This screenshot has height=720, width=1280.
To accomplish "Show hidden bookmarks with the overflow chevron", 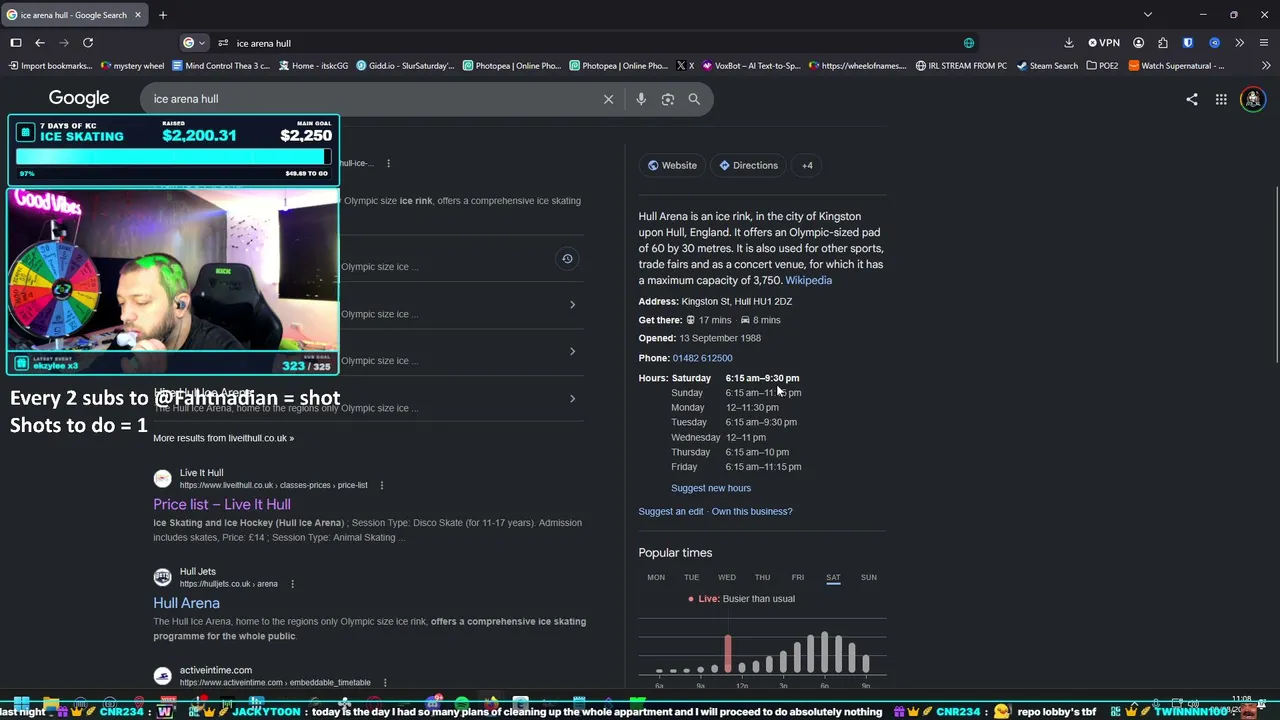I will coord(1264,66).
